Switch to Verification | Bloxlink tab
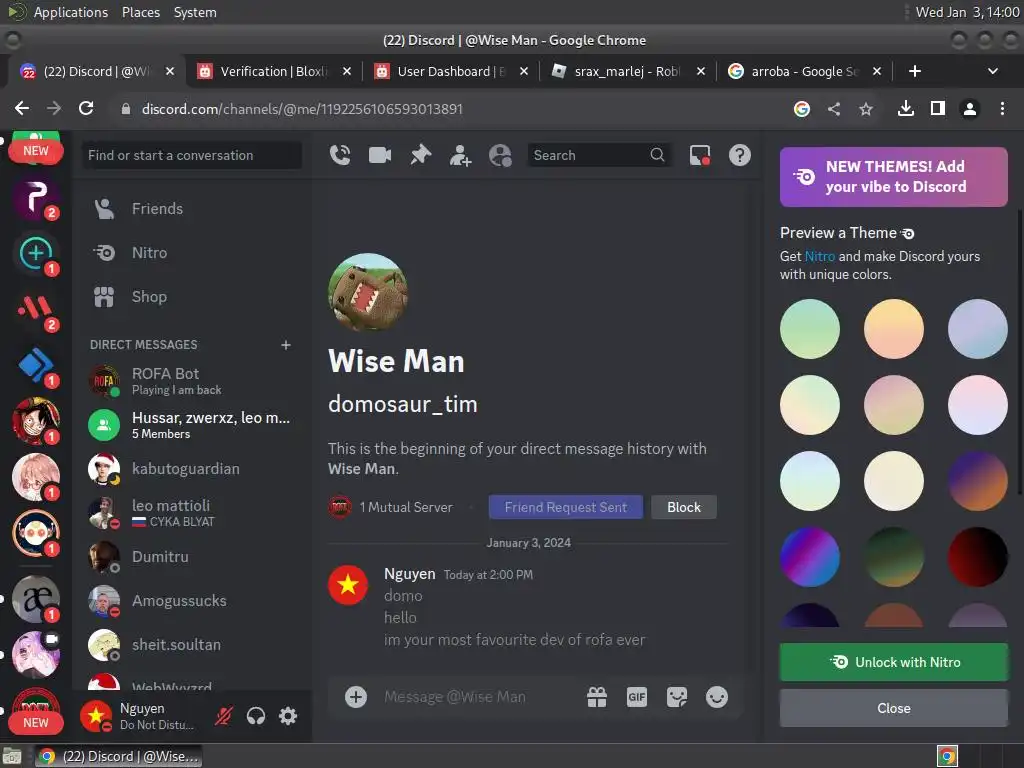The image size is (1024, 768). coord(273,71)
